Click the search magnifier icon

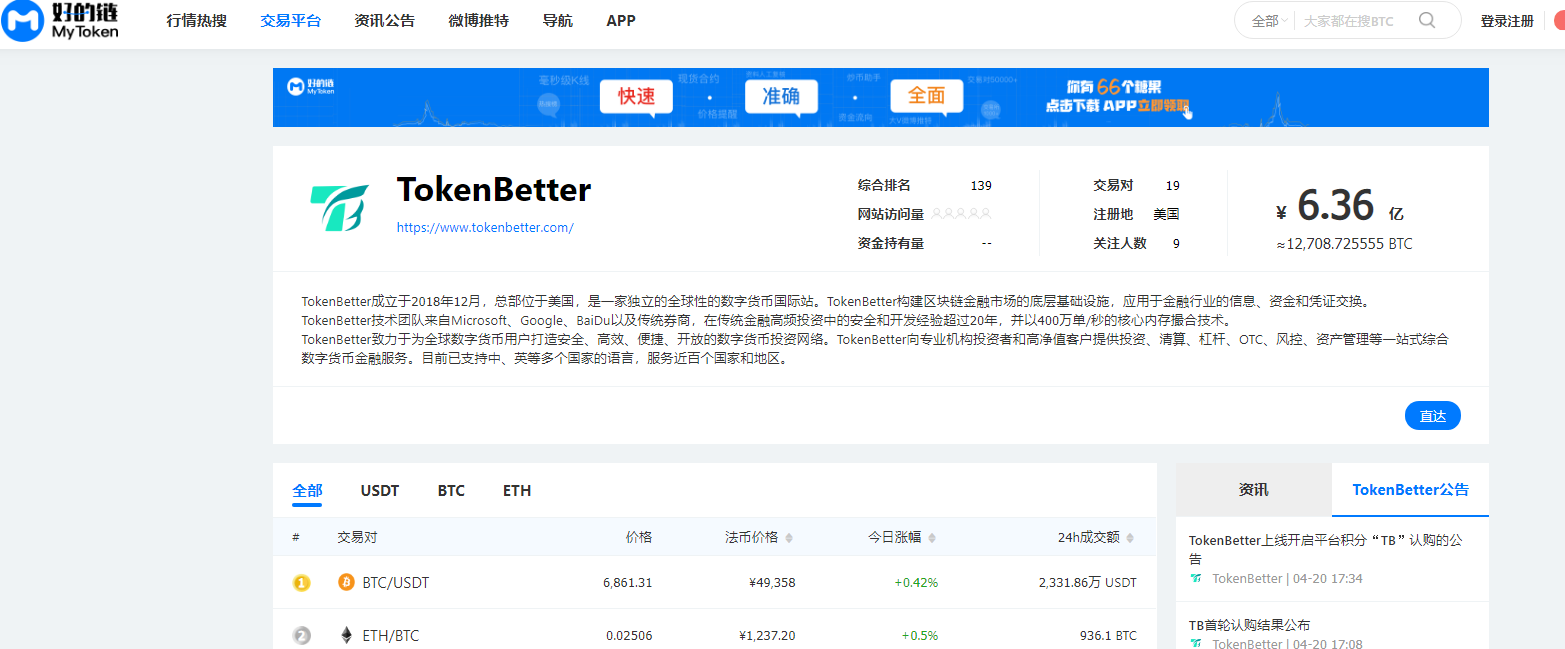click(x=1427, y=21)
